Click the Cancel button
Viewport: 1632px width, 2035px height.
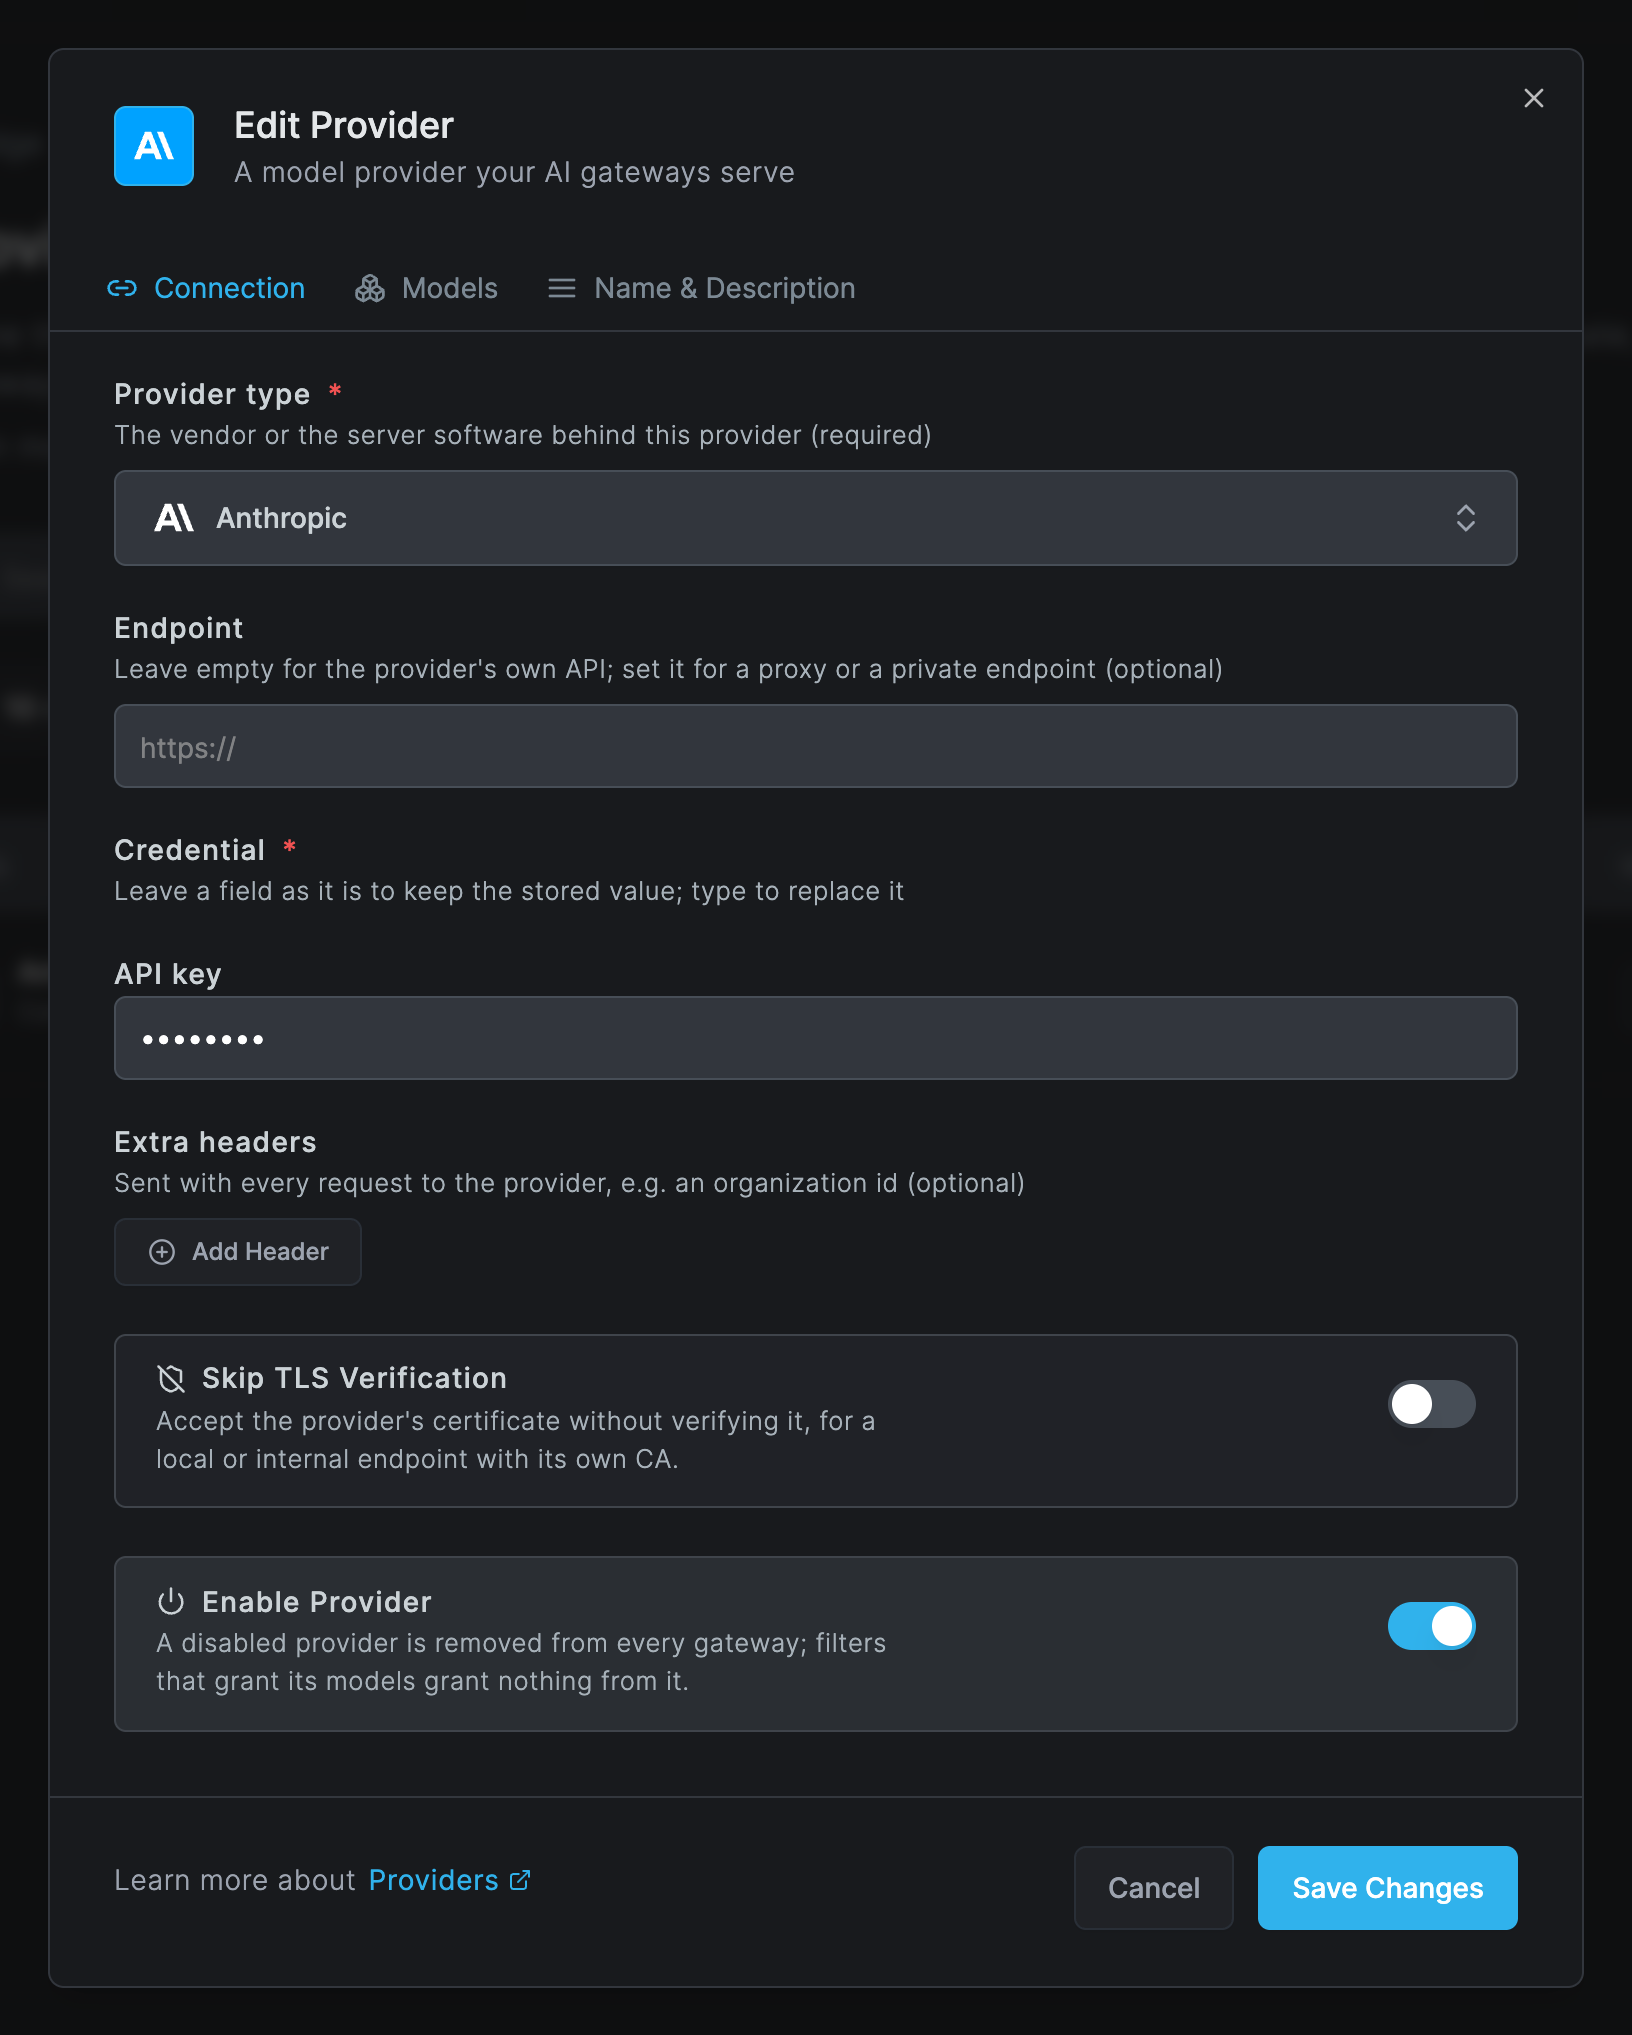(x=1154, y=1888)
